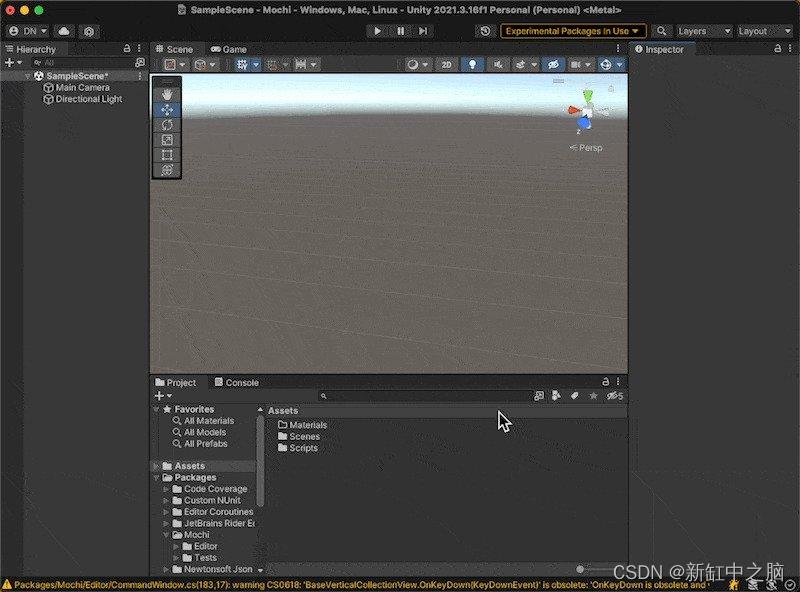This screenshot has width=800, height=592.
Task: Lock the Inspector panel
Action: pyautogui.click(x=777, y=48)
